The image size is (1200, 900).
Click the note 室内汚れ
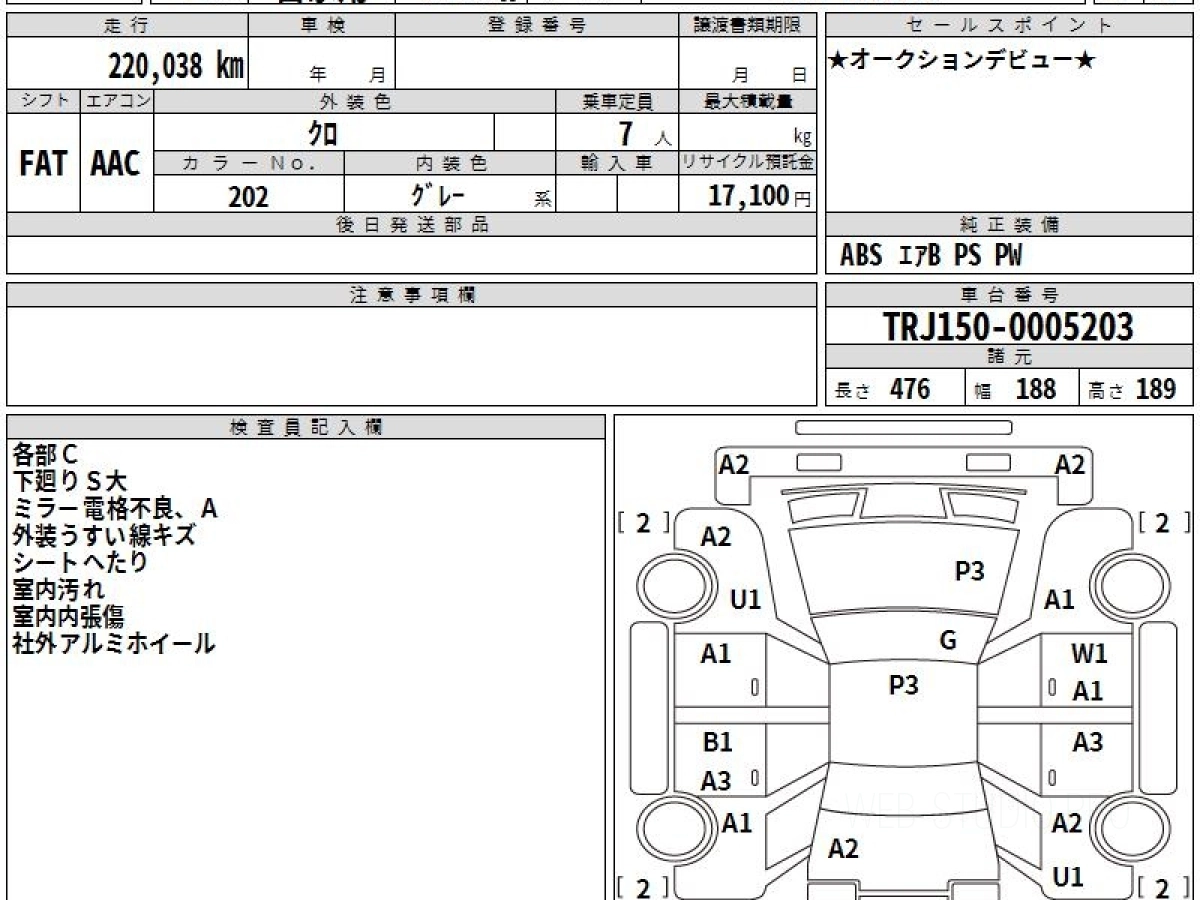coord(58,589)
